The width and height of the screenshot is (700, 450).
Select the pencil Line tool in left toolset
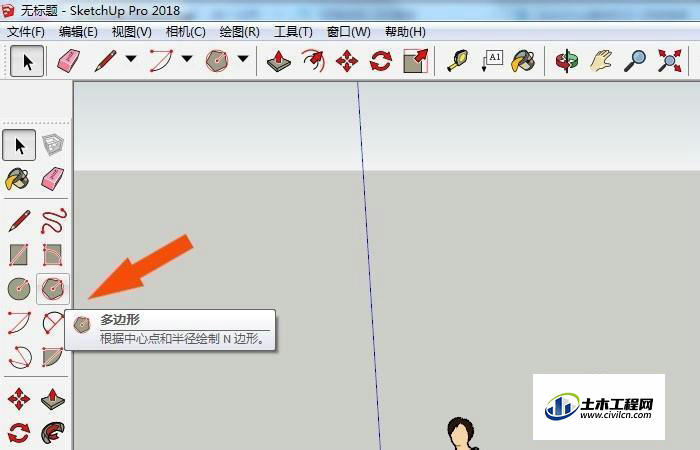pos(19,221)
